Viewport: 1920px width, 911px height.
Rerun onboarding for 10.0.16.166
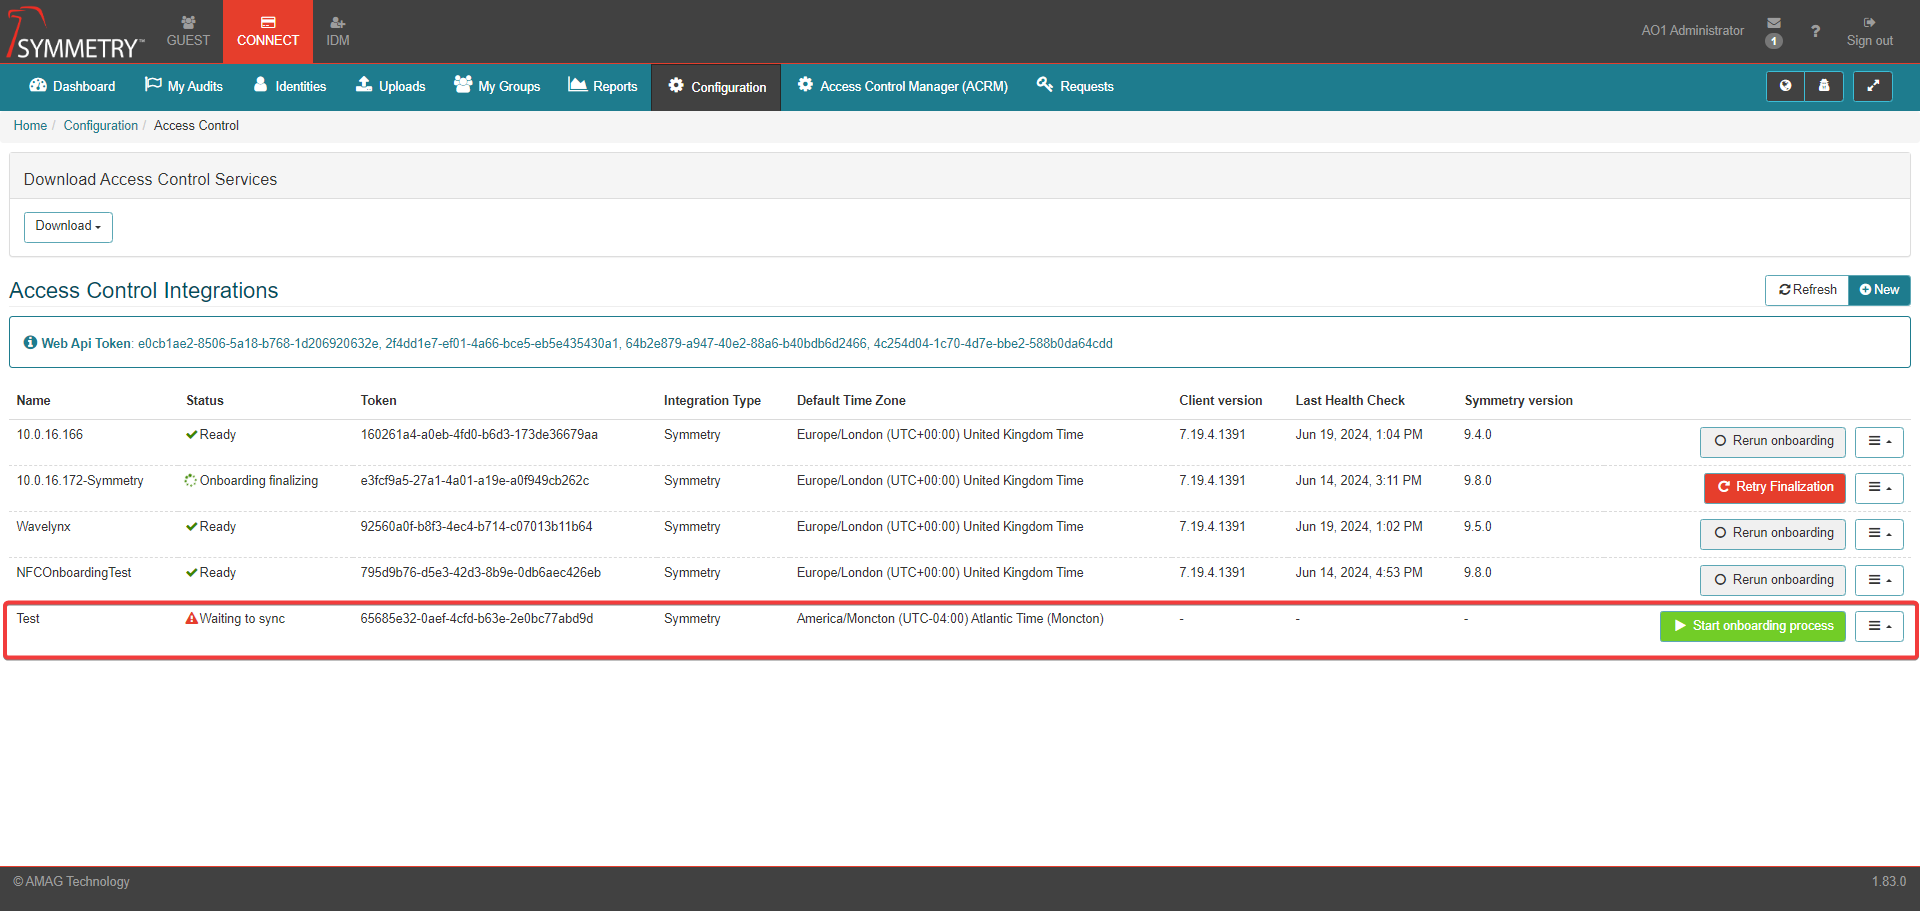click(x=1773, y=441)
